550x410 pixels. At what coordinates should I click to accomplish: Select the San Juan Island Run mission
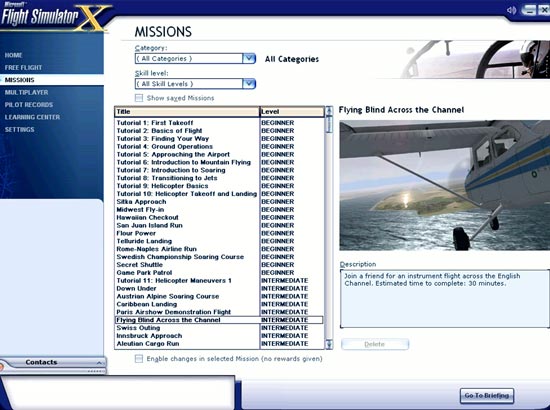click(x=219, y=225)
